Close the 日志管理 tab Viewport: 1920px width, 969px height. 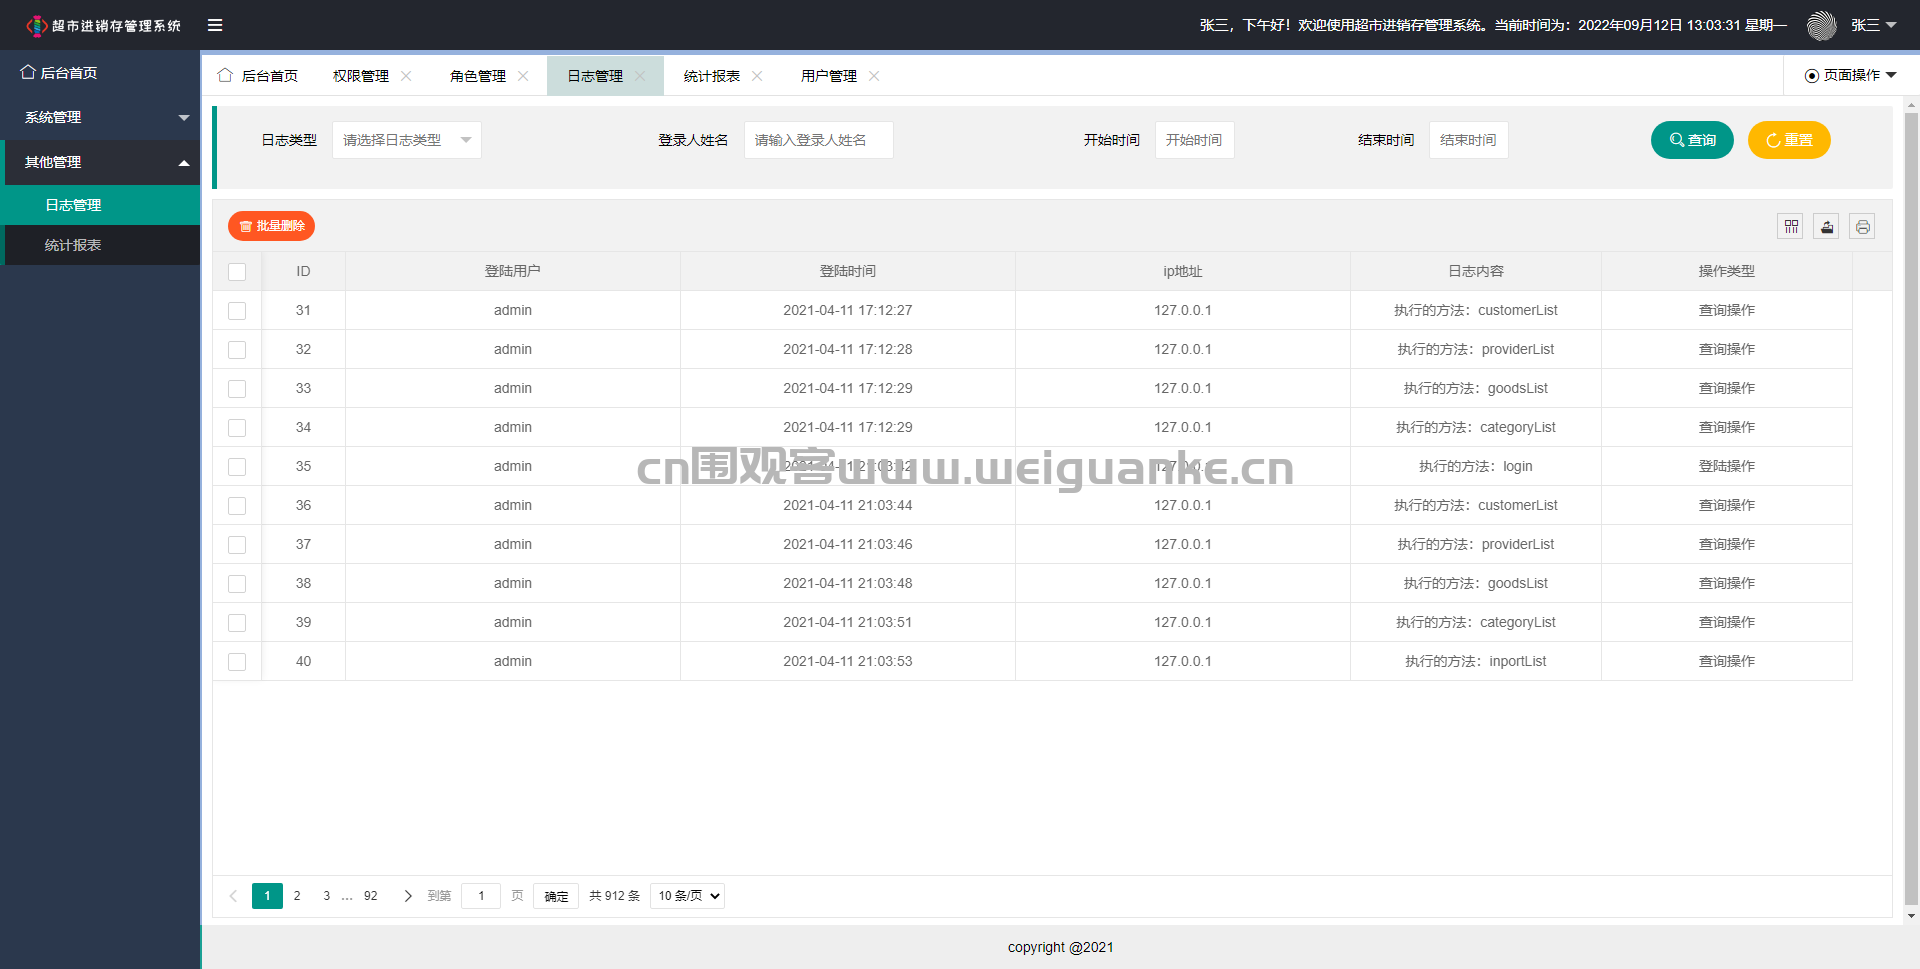(640, 76)
